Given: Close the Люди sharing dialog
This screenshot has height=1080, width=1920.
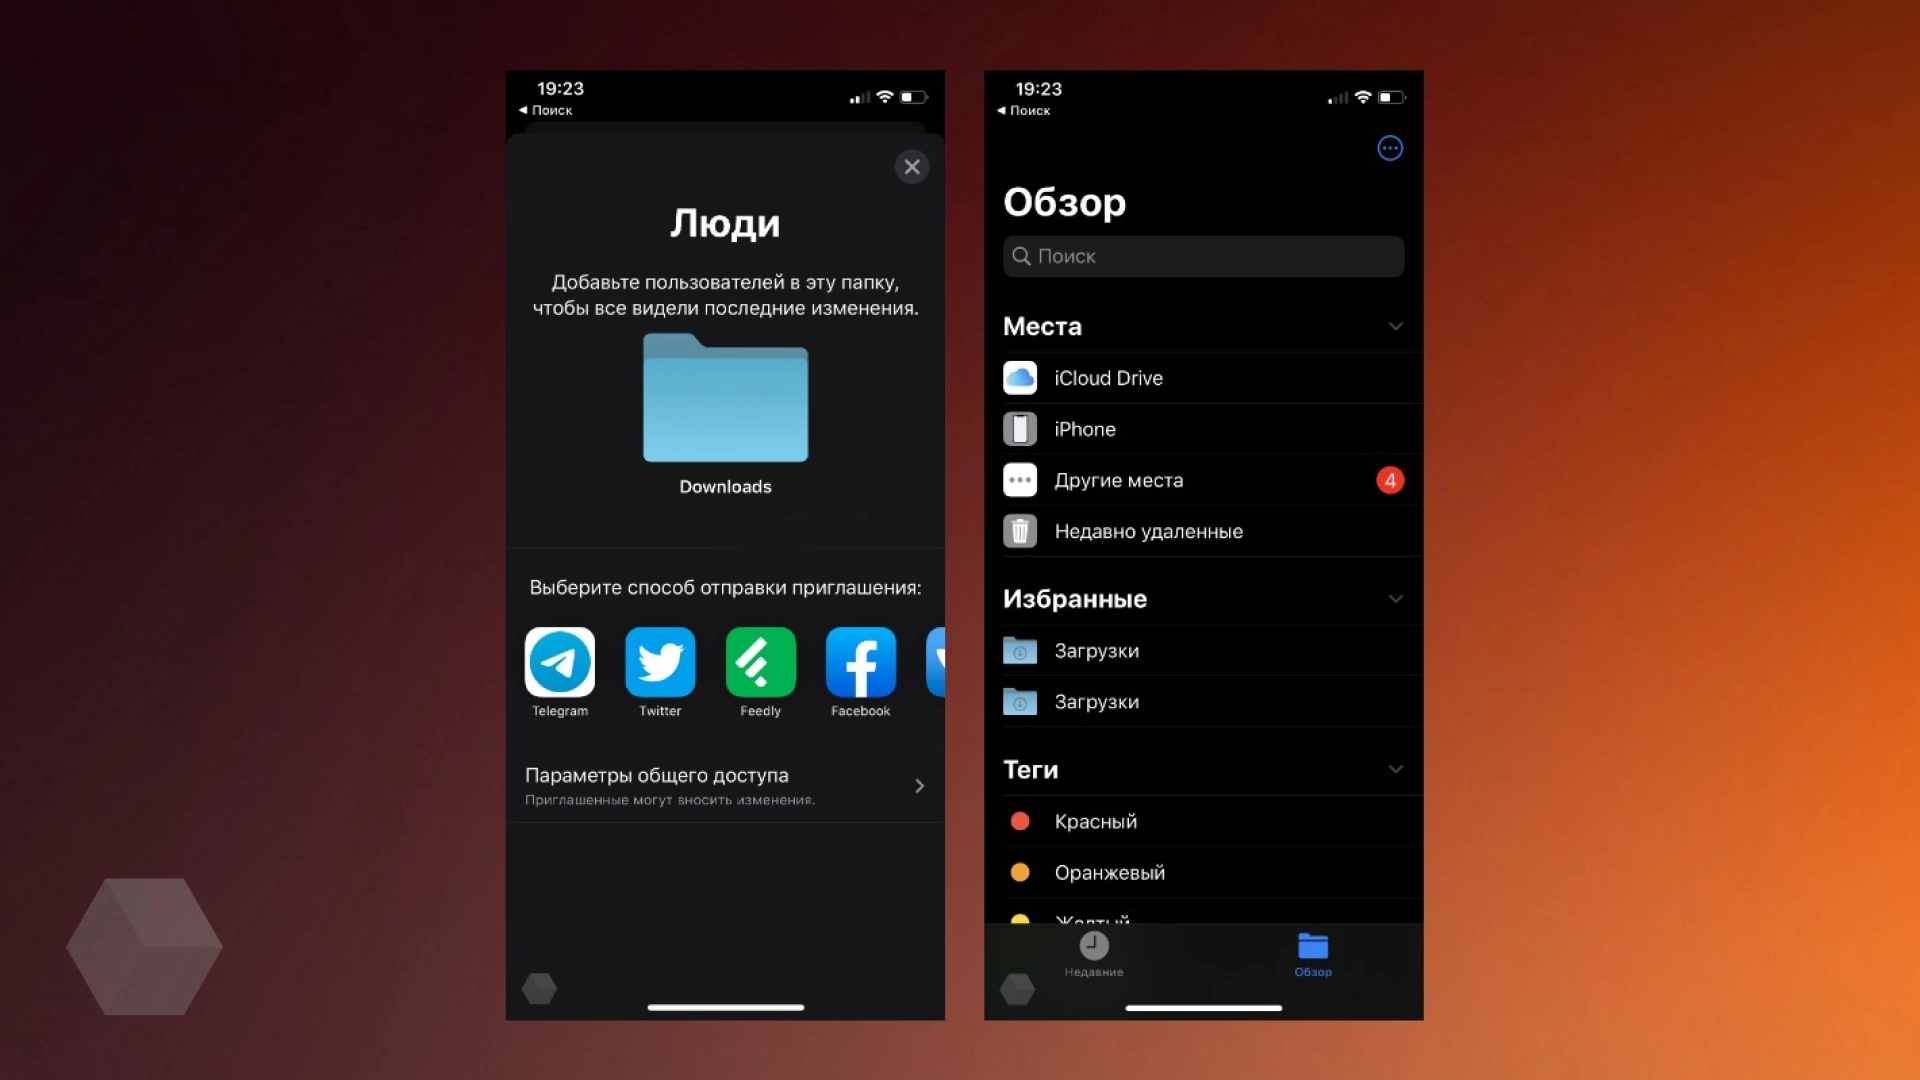Looking at the screenshot, I should (913, 166).
